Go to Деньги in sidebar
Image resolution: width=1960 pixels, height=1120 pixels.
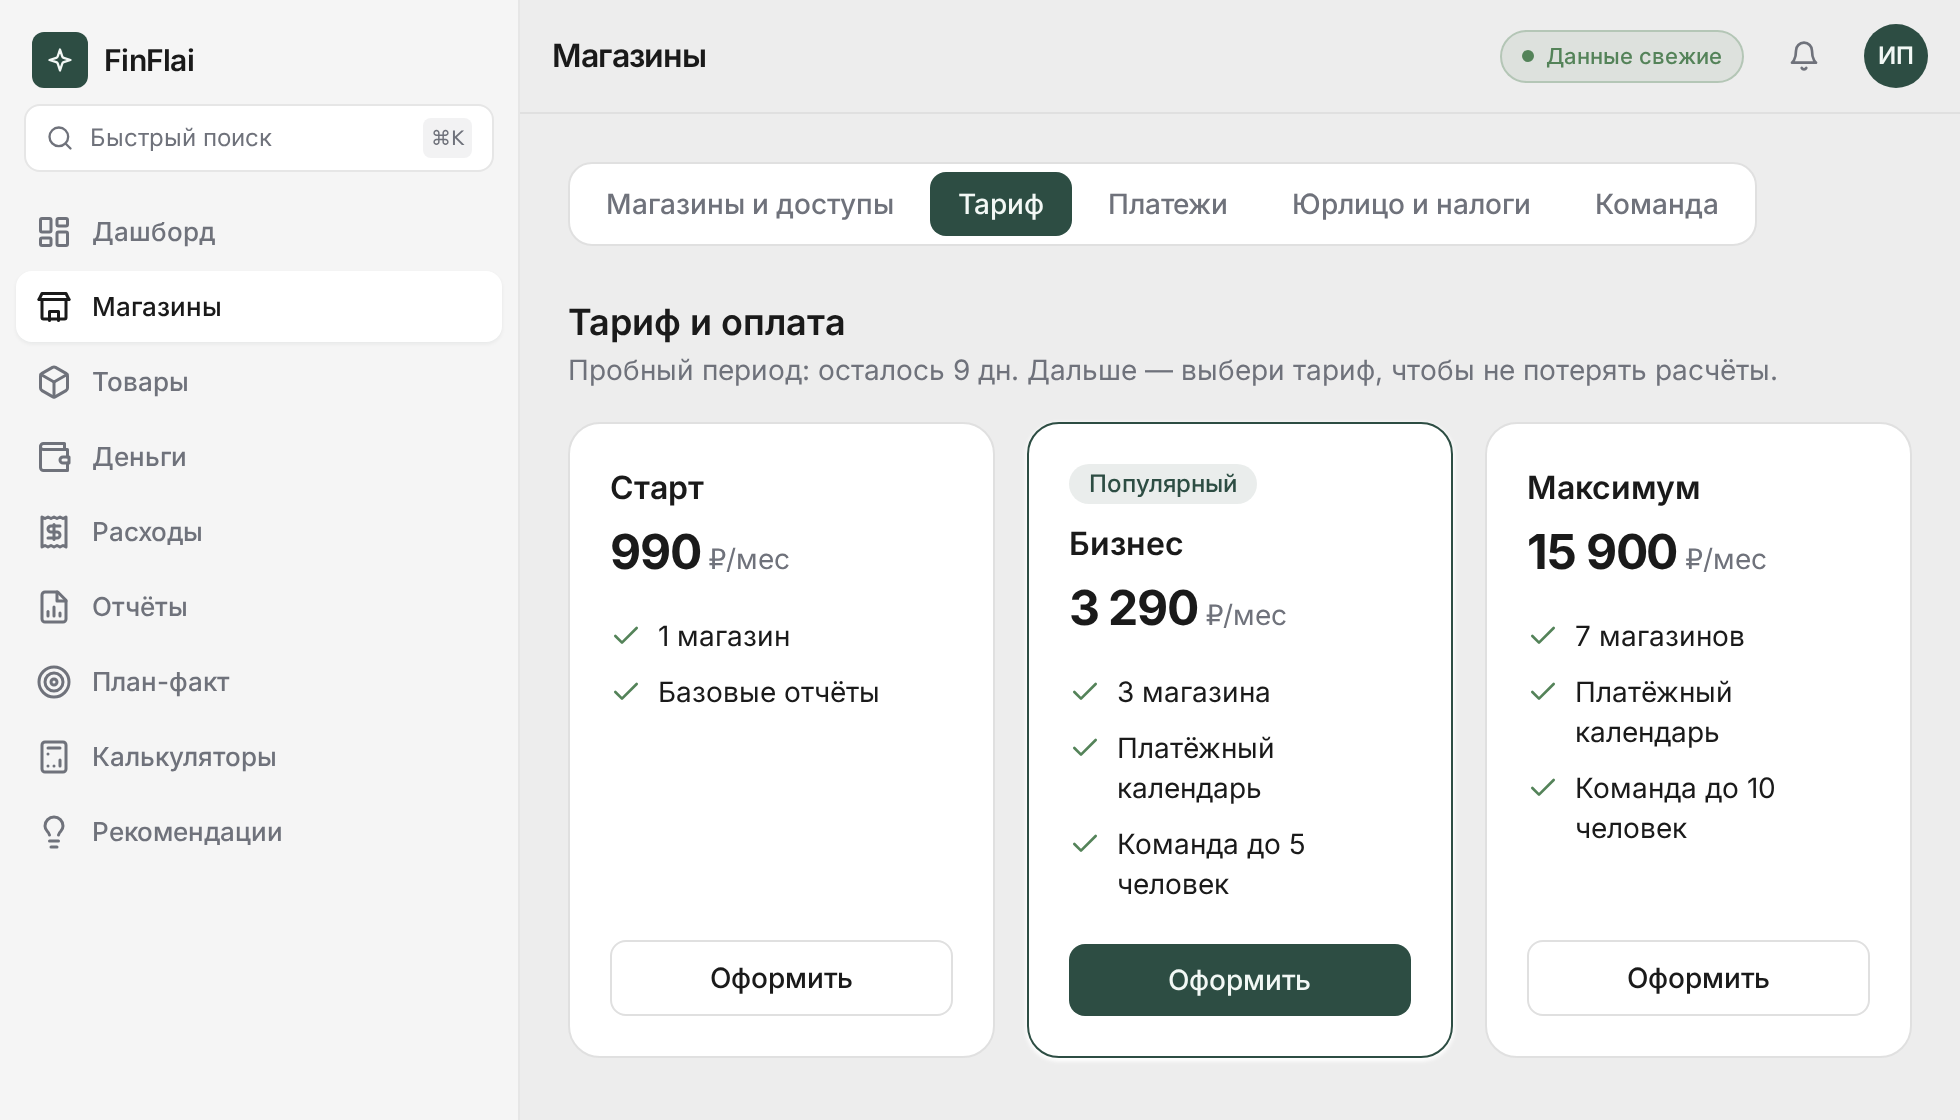point(259,457)
